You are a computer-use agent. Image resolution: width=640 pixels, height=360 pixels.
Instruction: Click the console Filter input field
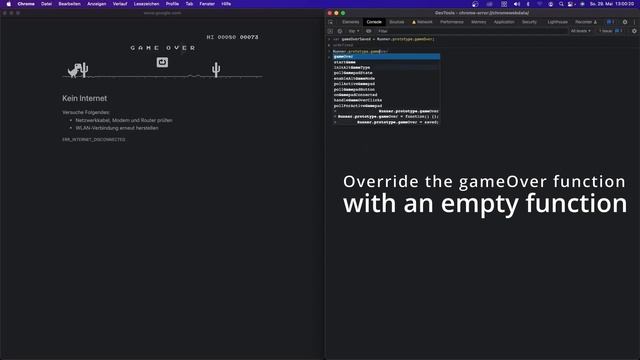[471, 31]
